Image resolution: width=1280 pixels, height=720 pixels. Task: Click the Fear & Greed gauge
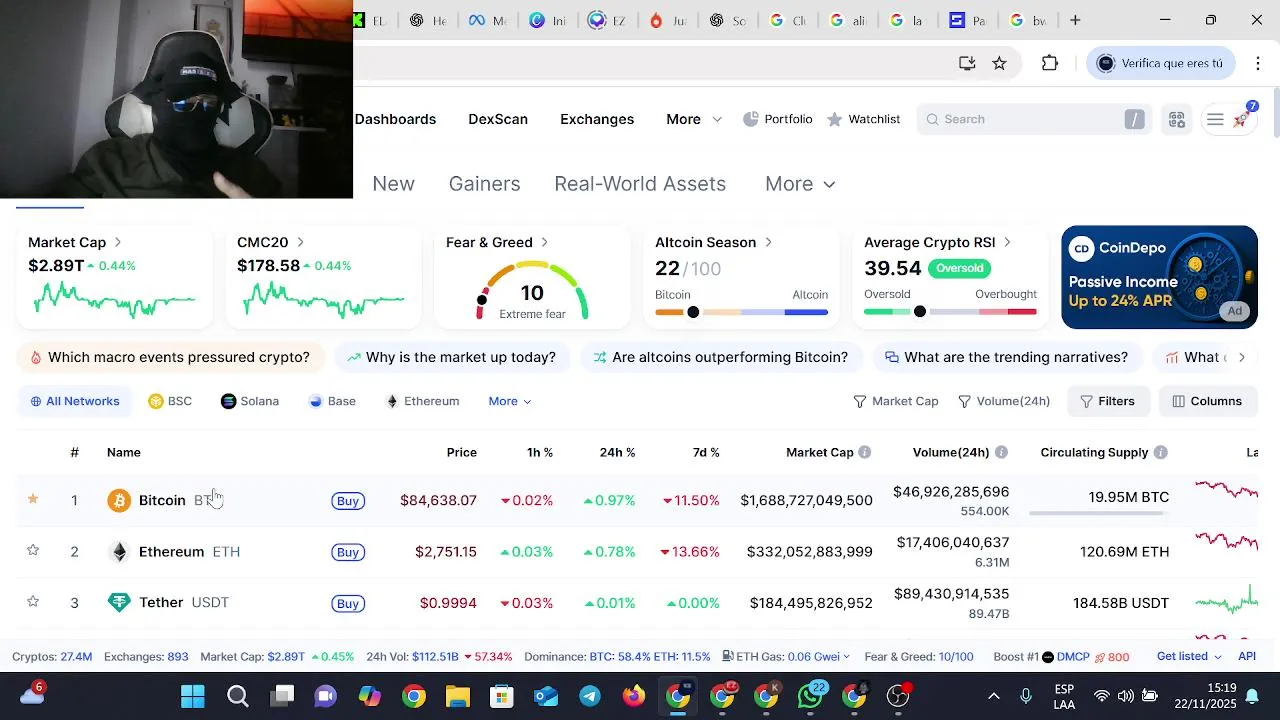[x=532, y=291]
